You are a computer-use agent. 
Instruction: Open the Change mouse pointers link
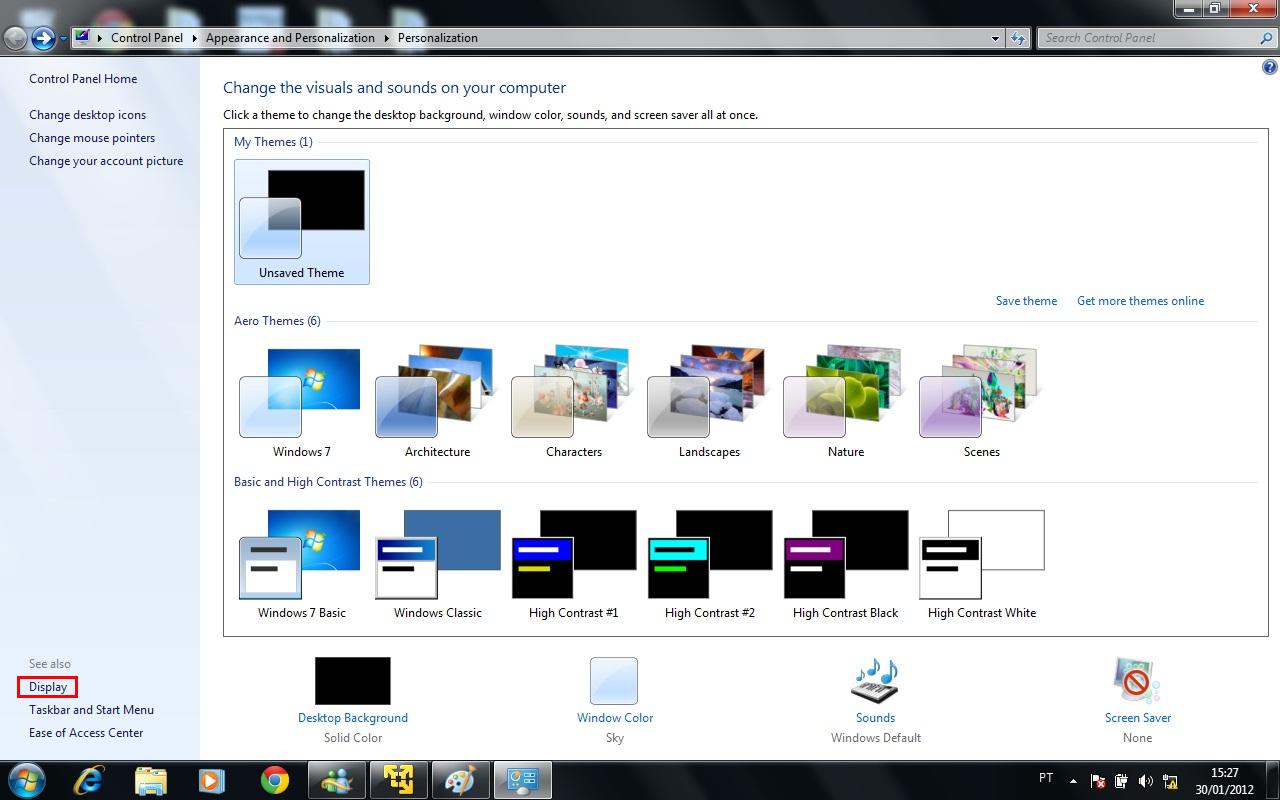pos(92,138)
